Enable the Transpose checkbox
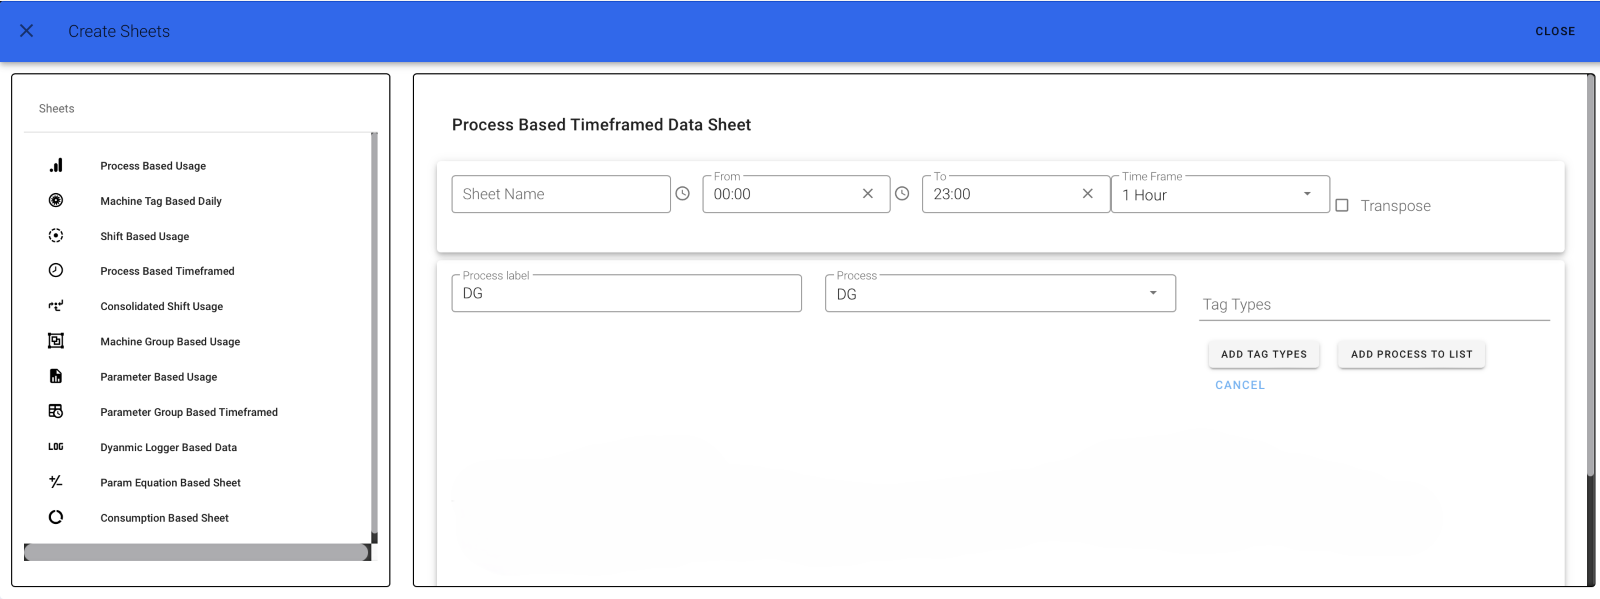 pyautogui.click(x=1342, y=205)
